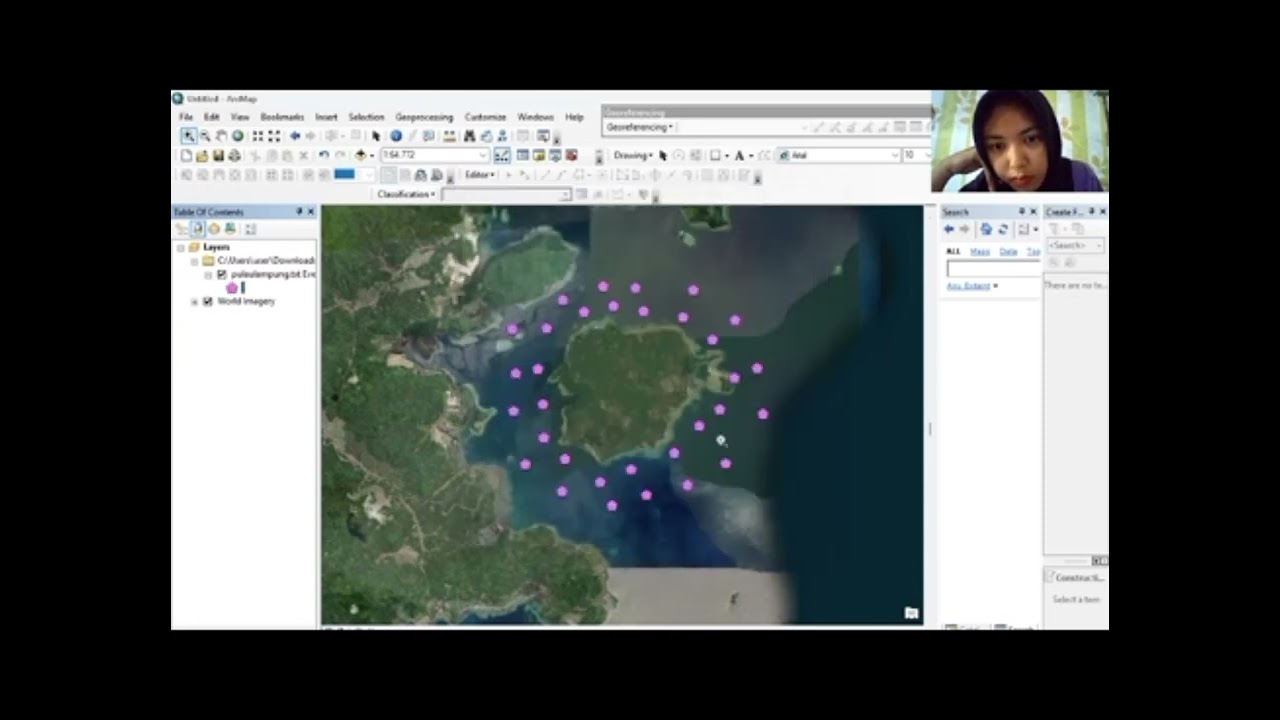Open the Arial font dropdown
Image resolution: width=1280 pixels, height=720 pixels.
pyautogui.click(x=895, y=156)
